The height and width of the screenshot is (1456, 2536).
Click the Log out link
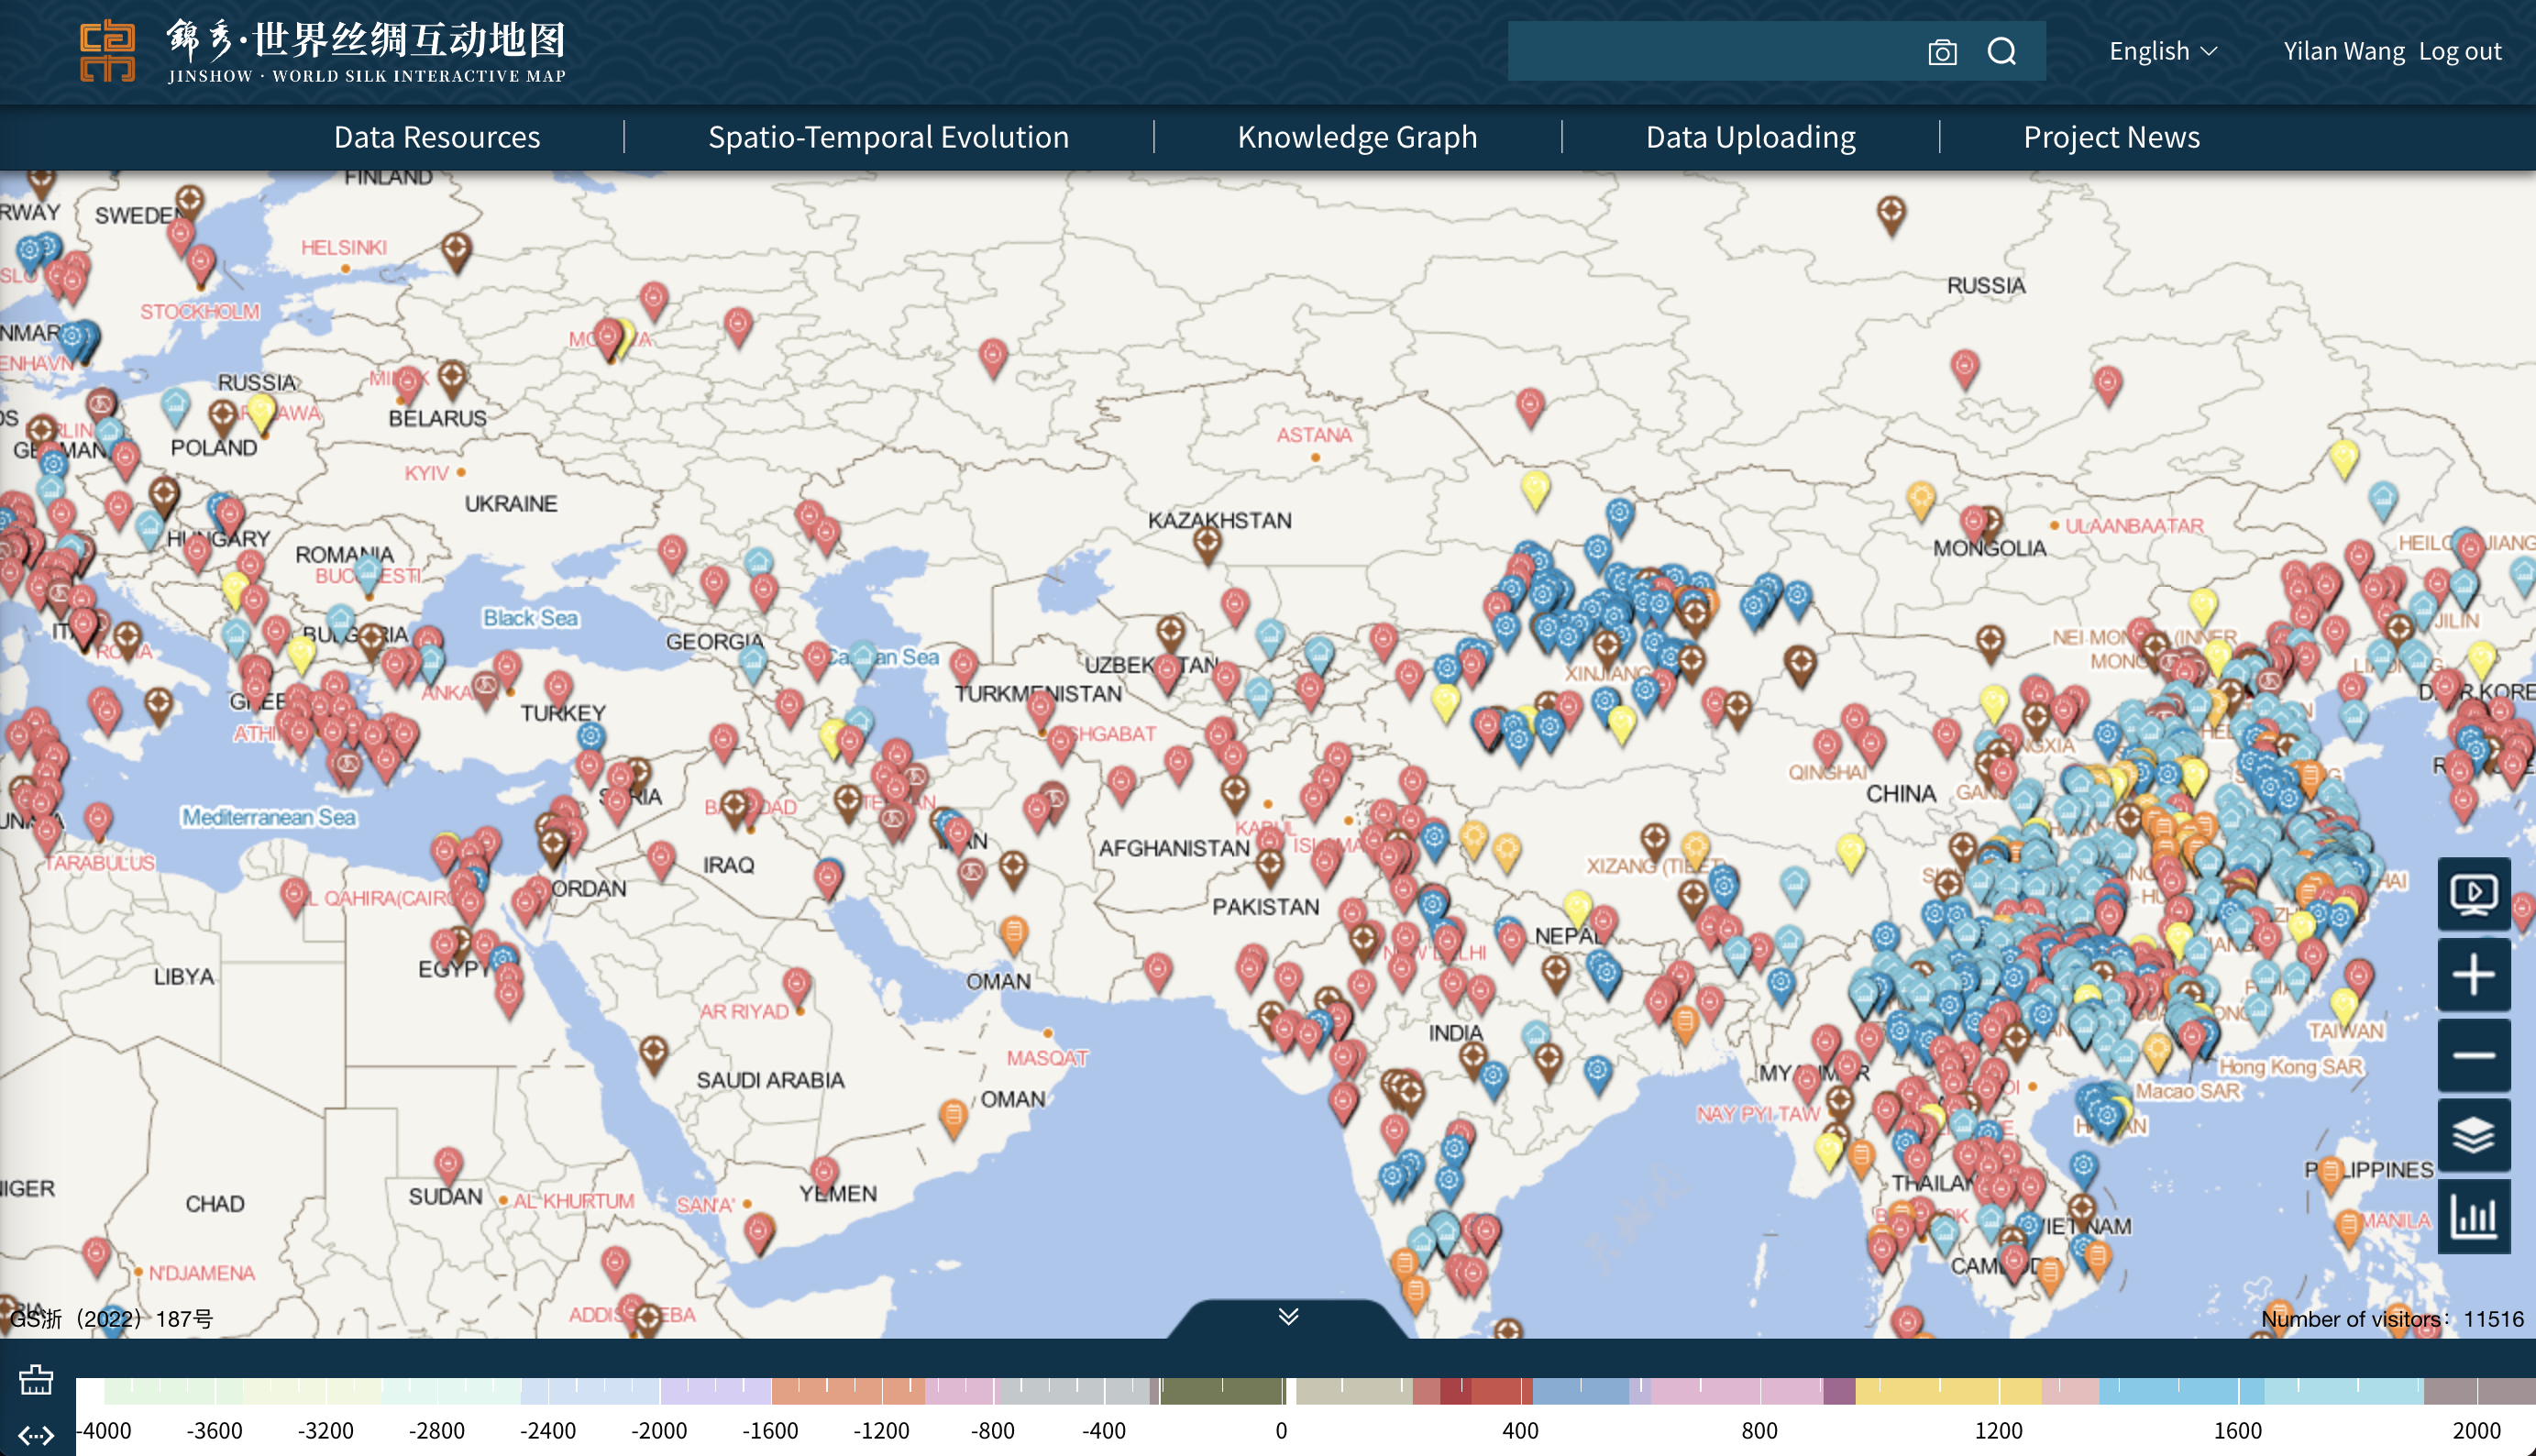pyautogui.click(x=2460, y=51)
